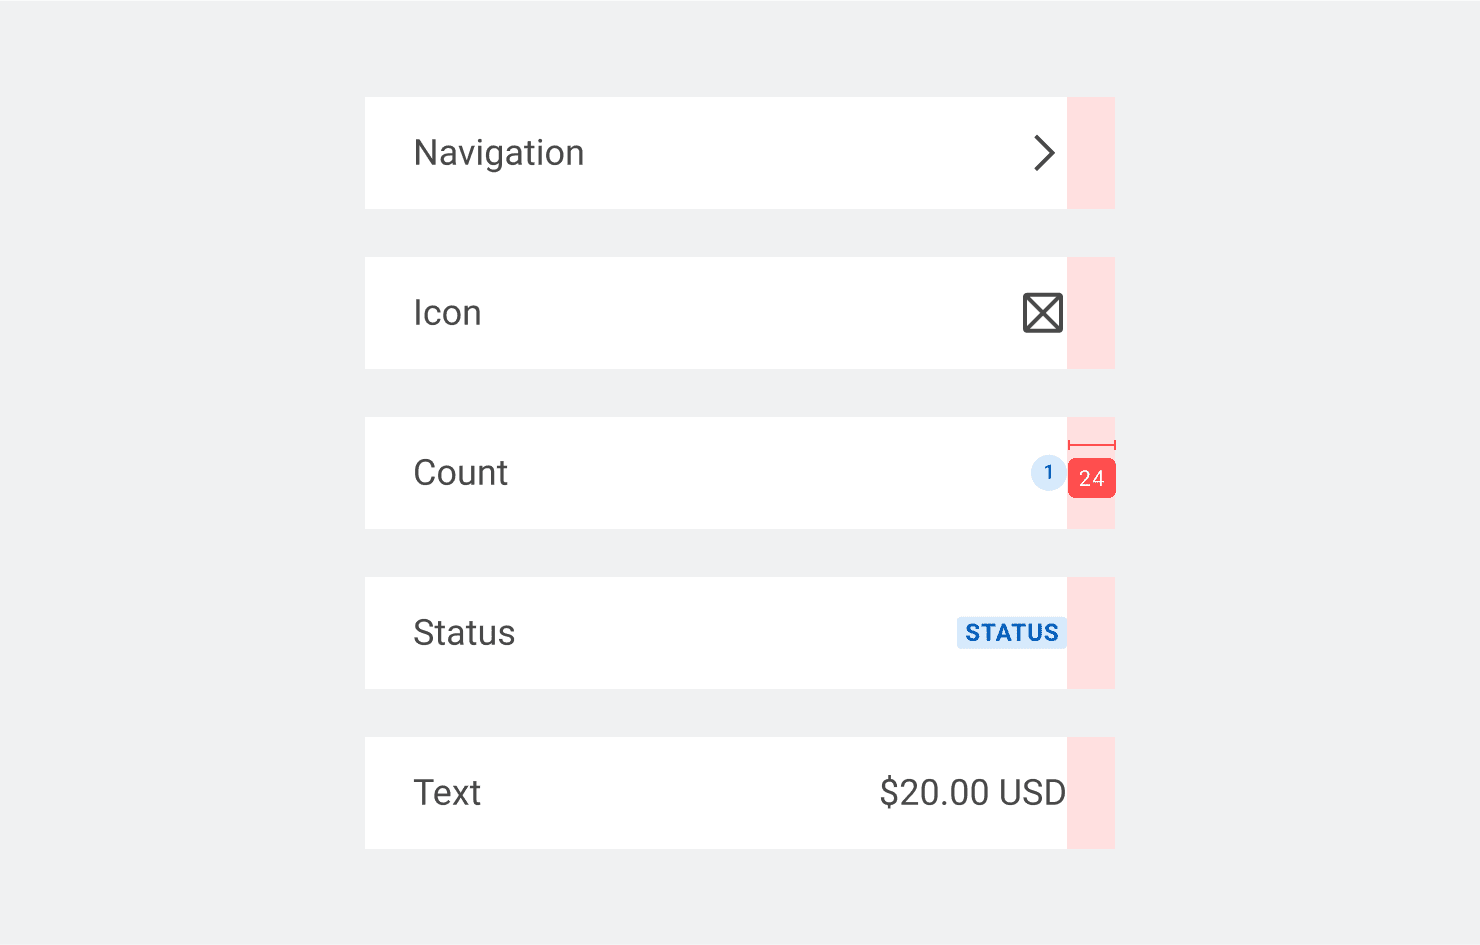Click the blue count badge showing 1
This screenshot has height=945, width=1480.
(1048, 472)
